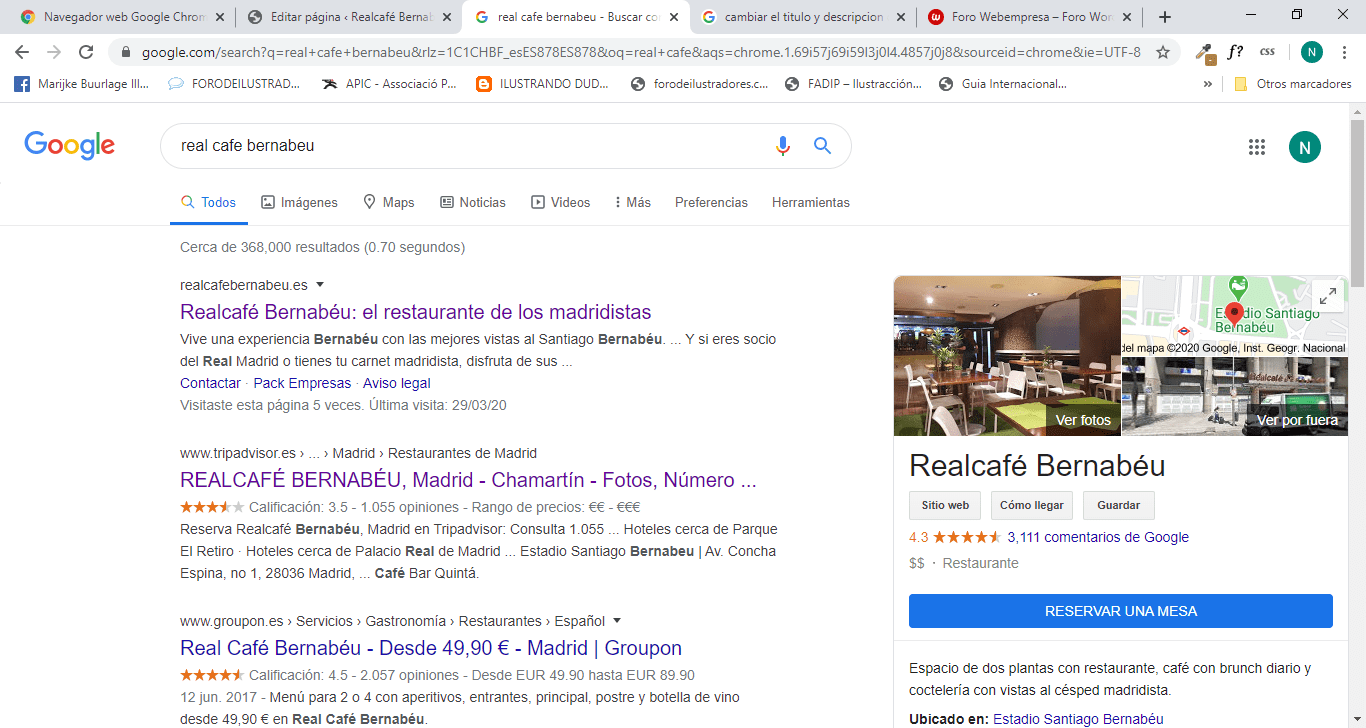
Task: Open the Chrome profile N avatar in toolbar
Action: tap(1312, 52)
